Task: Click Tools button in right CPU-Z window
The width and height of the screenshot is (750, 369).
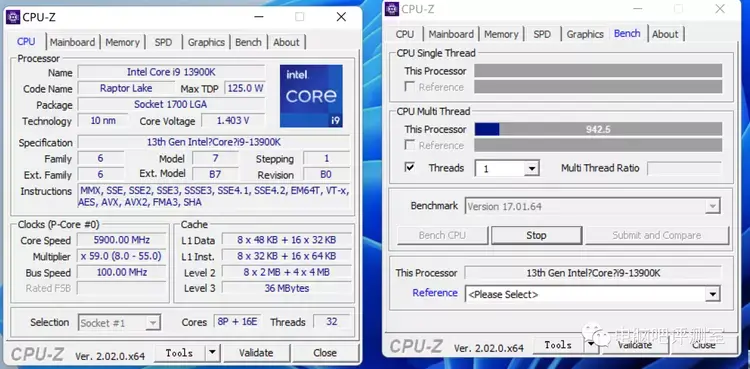Action: (x=558, y=345)
